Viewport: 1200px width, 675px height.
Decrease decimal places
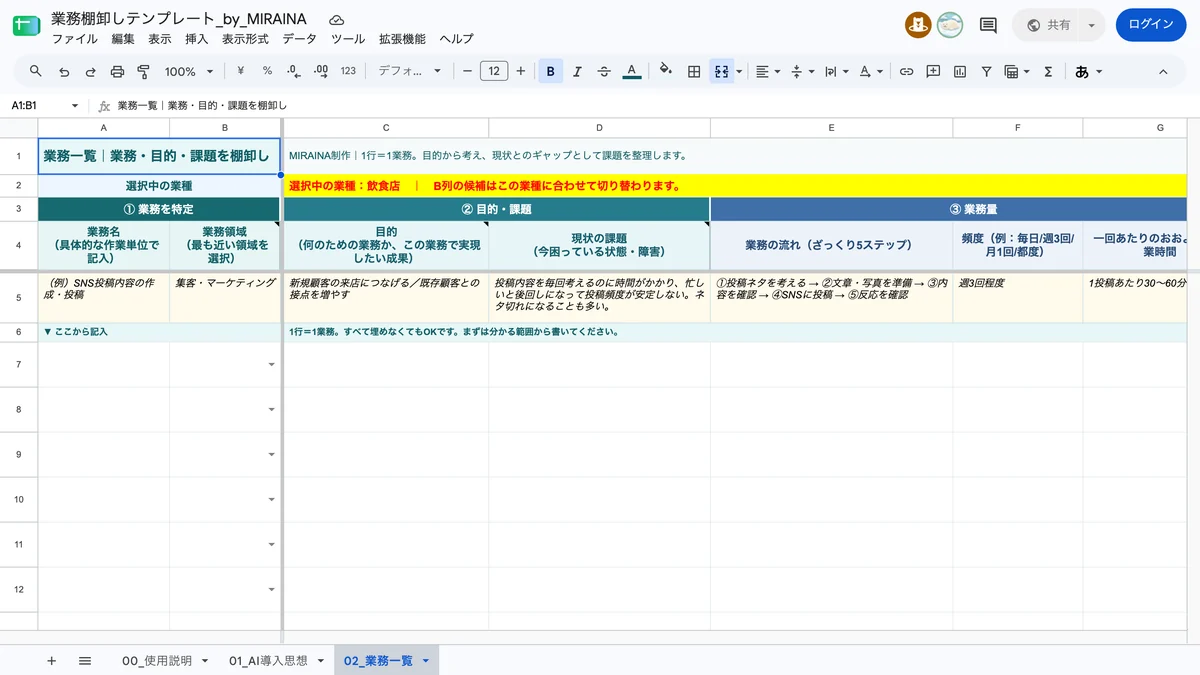294,71
